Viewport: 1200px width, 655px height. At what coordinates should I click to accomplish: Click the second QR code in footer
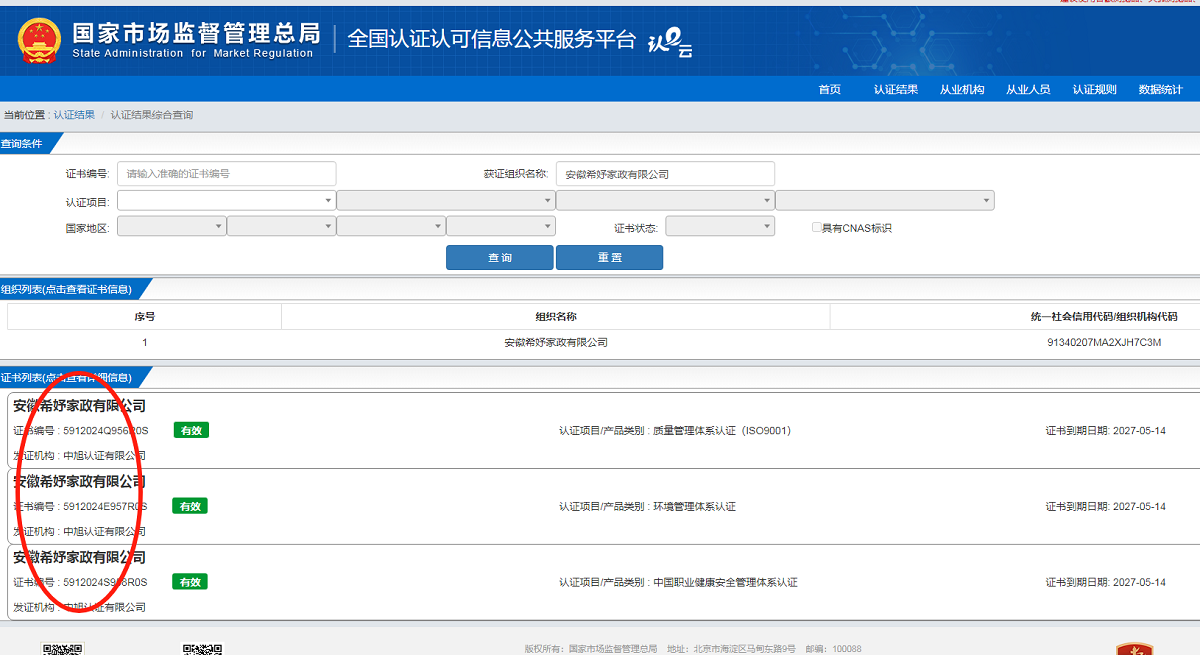point(201,648)
